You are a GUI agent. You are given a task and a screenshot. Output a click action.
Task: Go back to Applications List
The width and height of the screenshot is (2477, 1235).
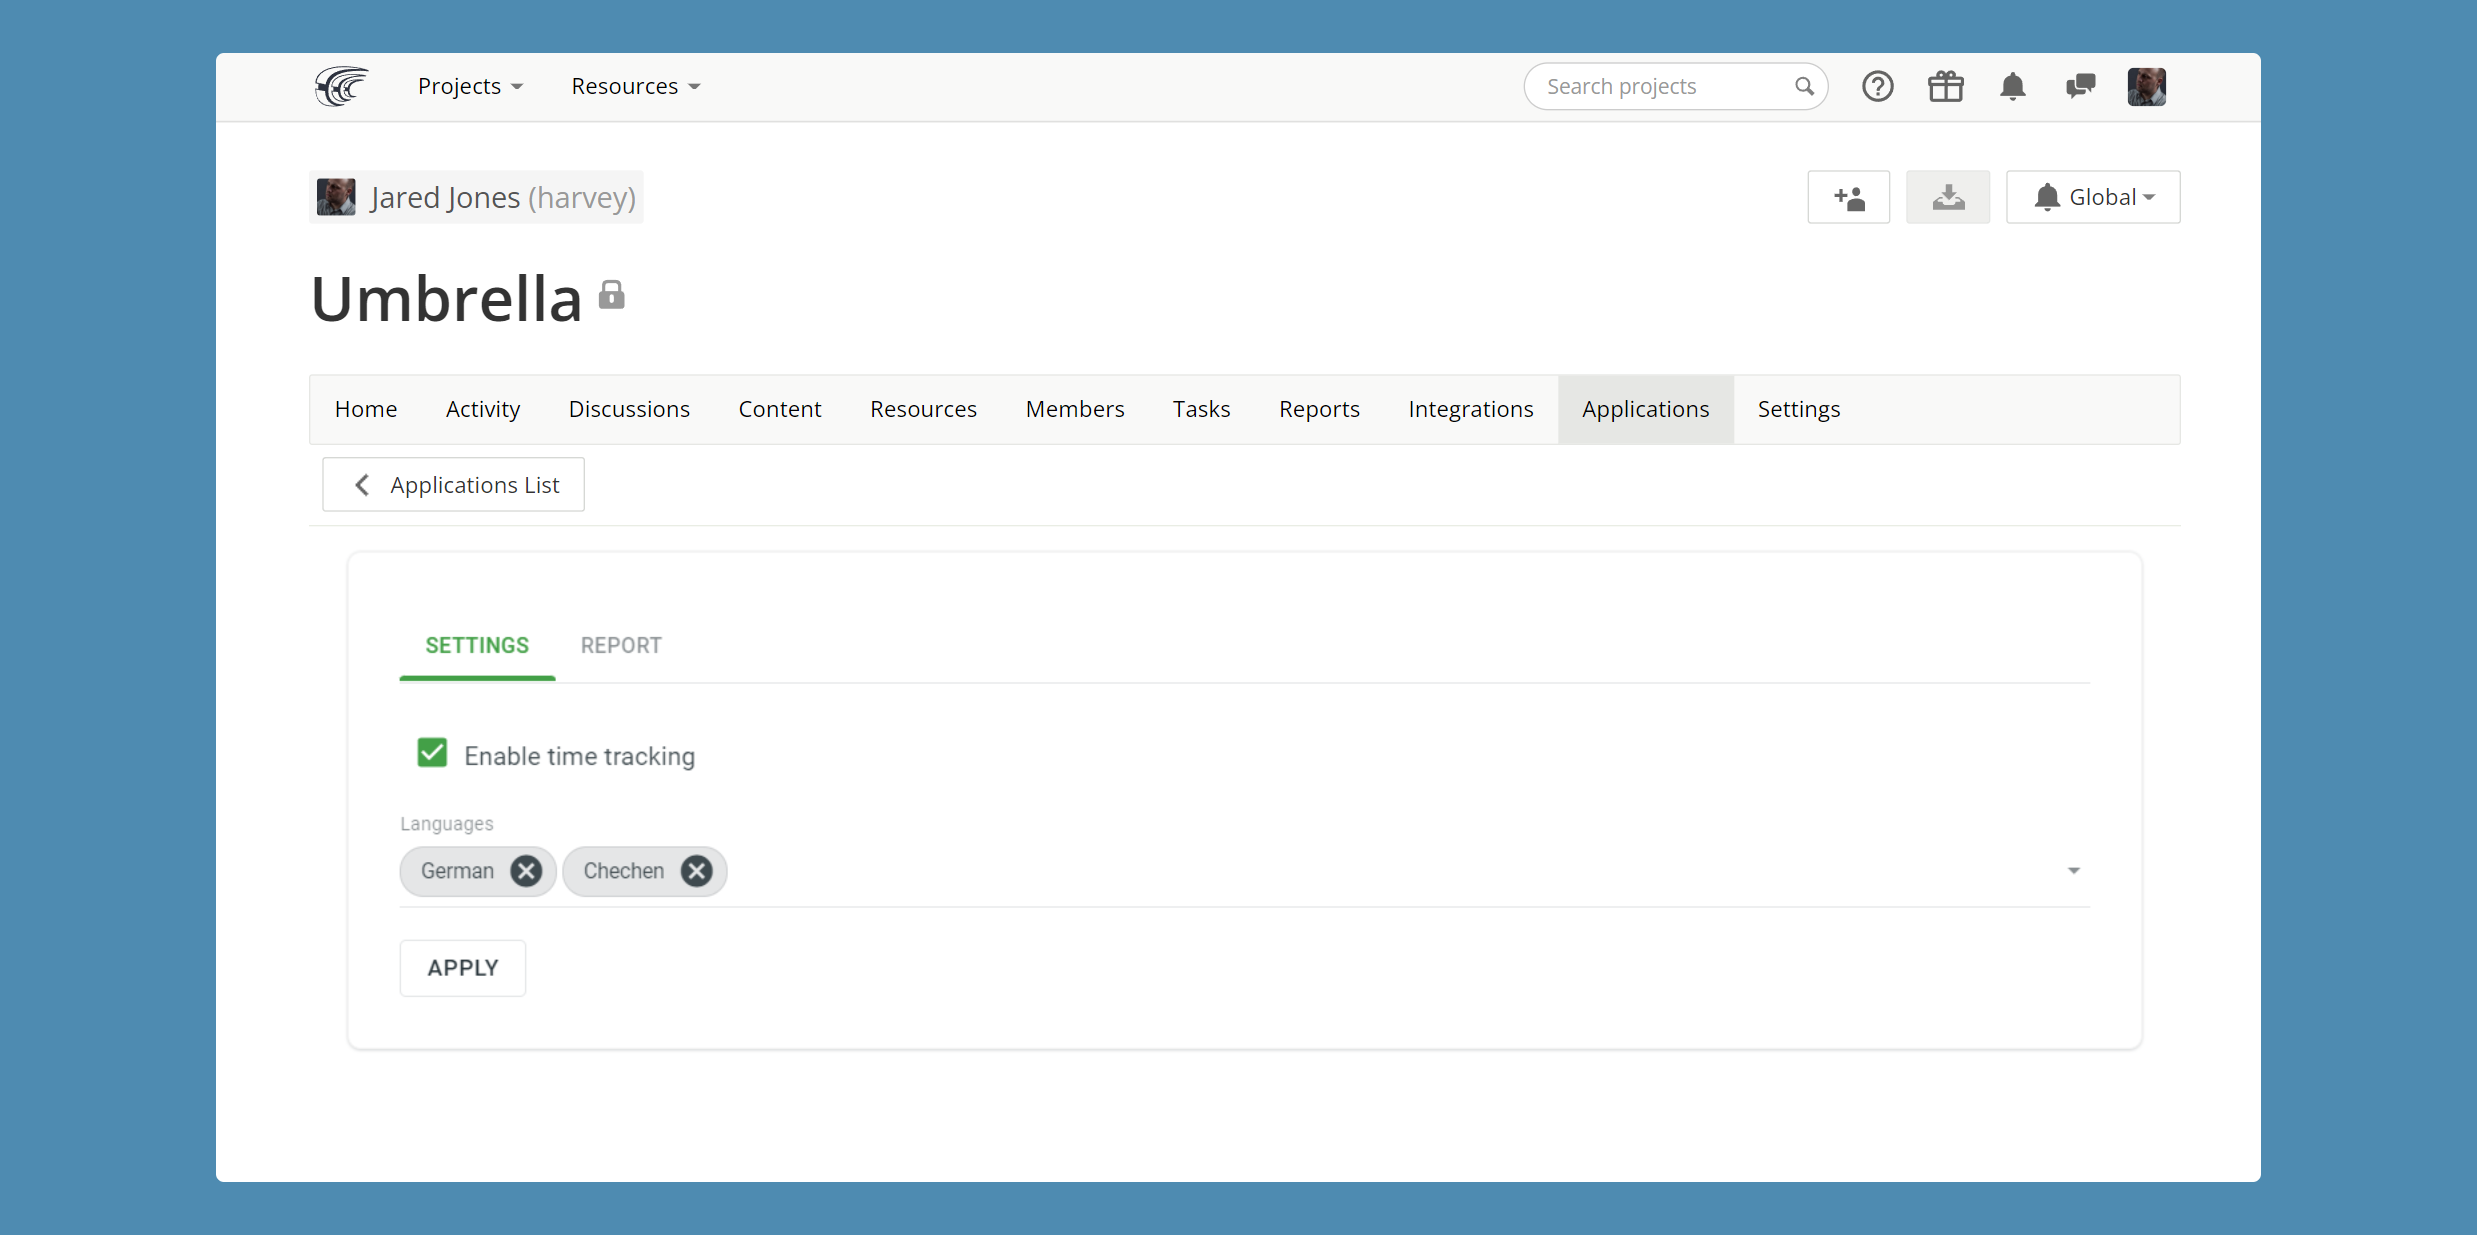(453, 485)
